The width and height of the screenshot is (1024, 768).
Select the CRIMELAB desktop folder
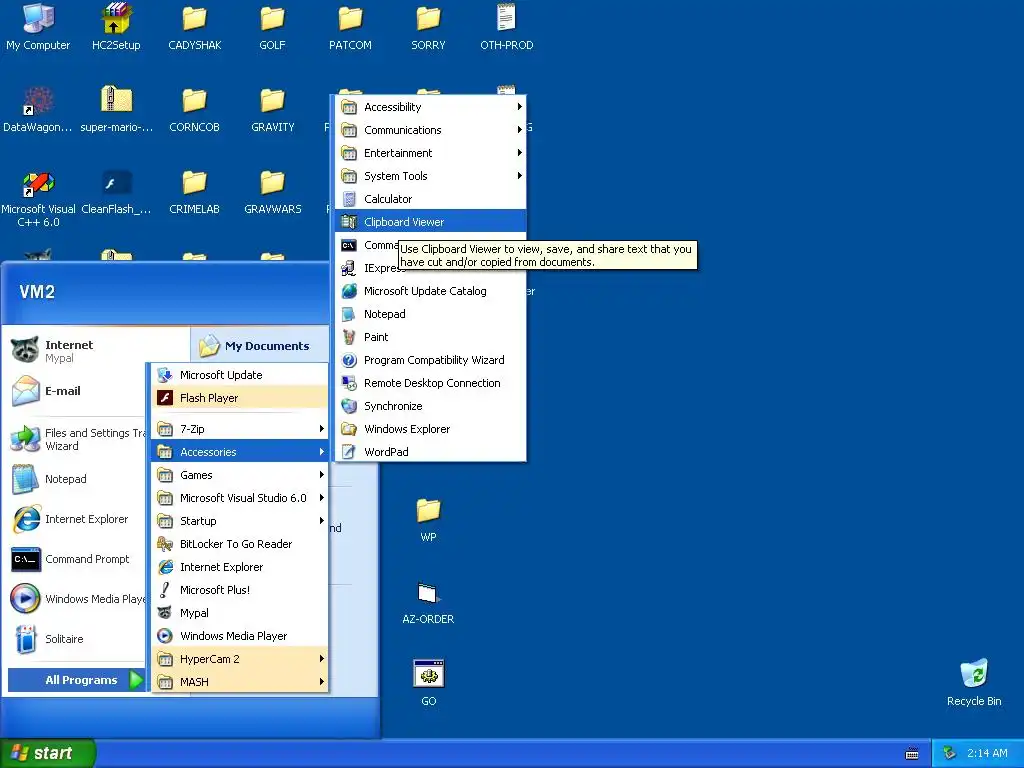pos(195,192)
